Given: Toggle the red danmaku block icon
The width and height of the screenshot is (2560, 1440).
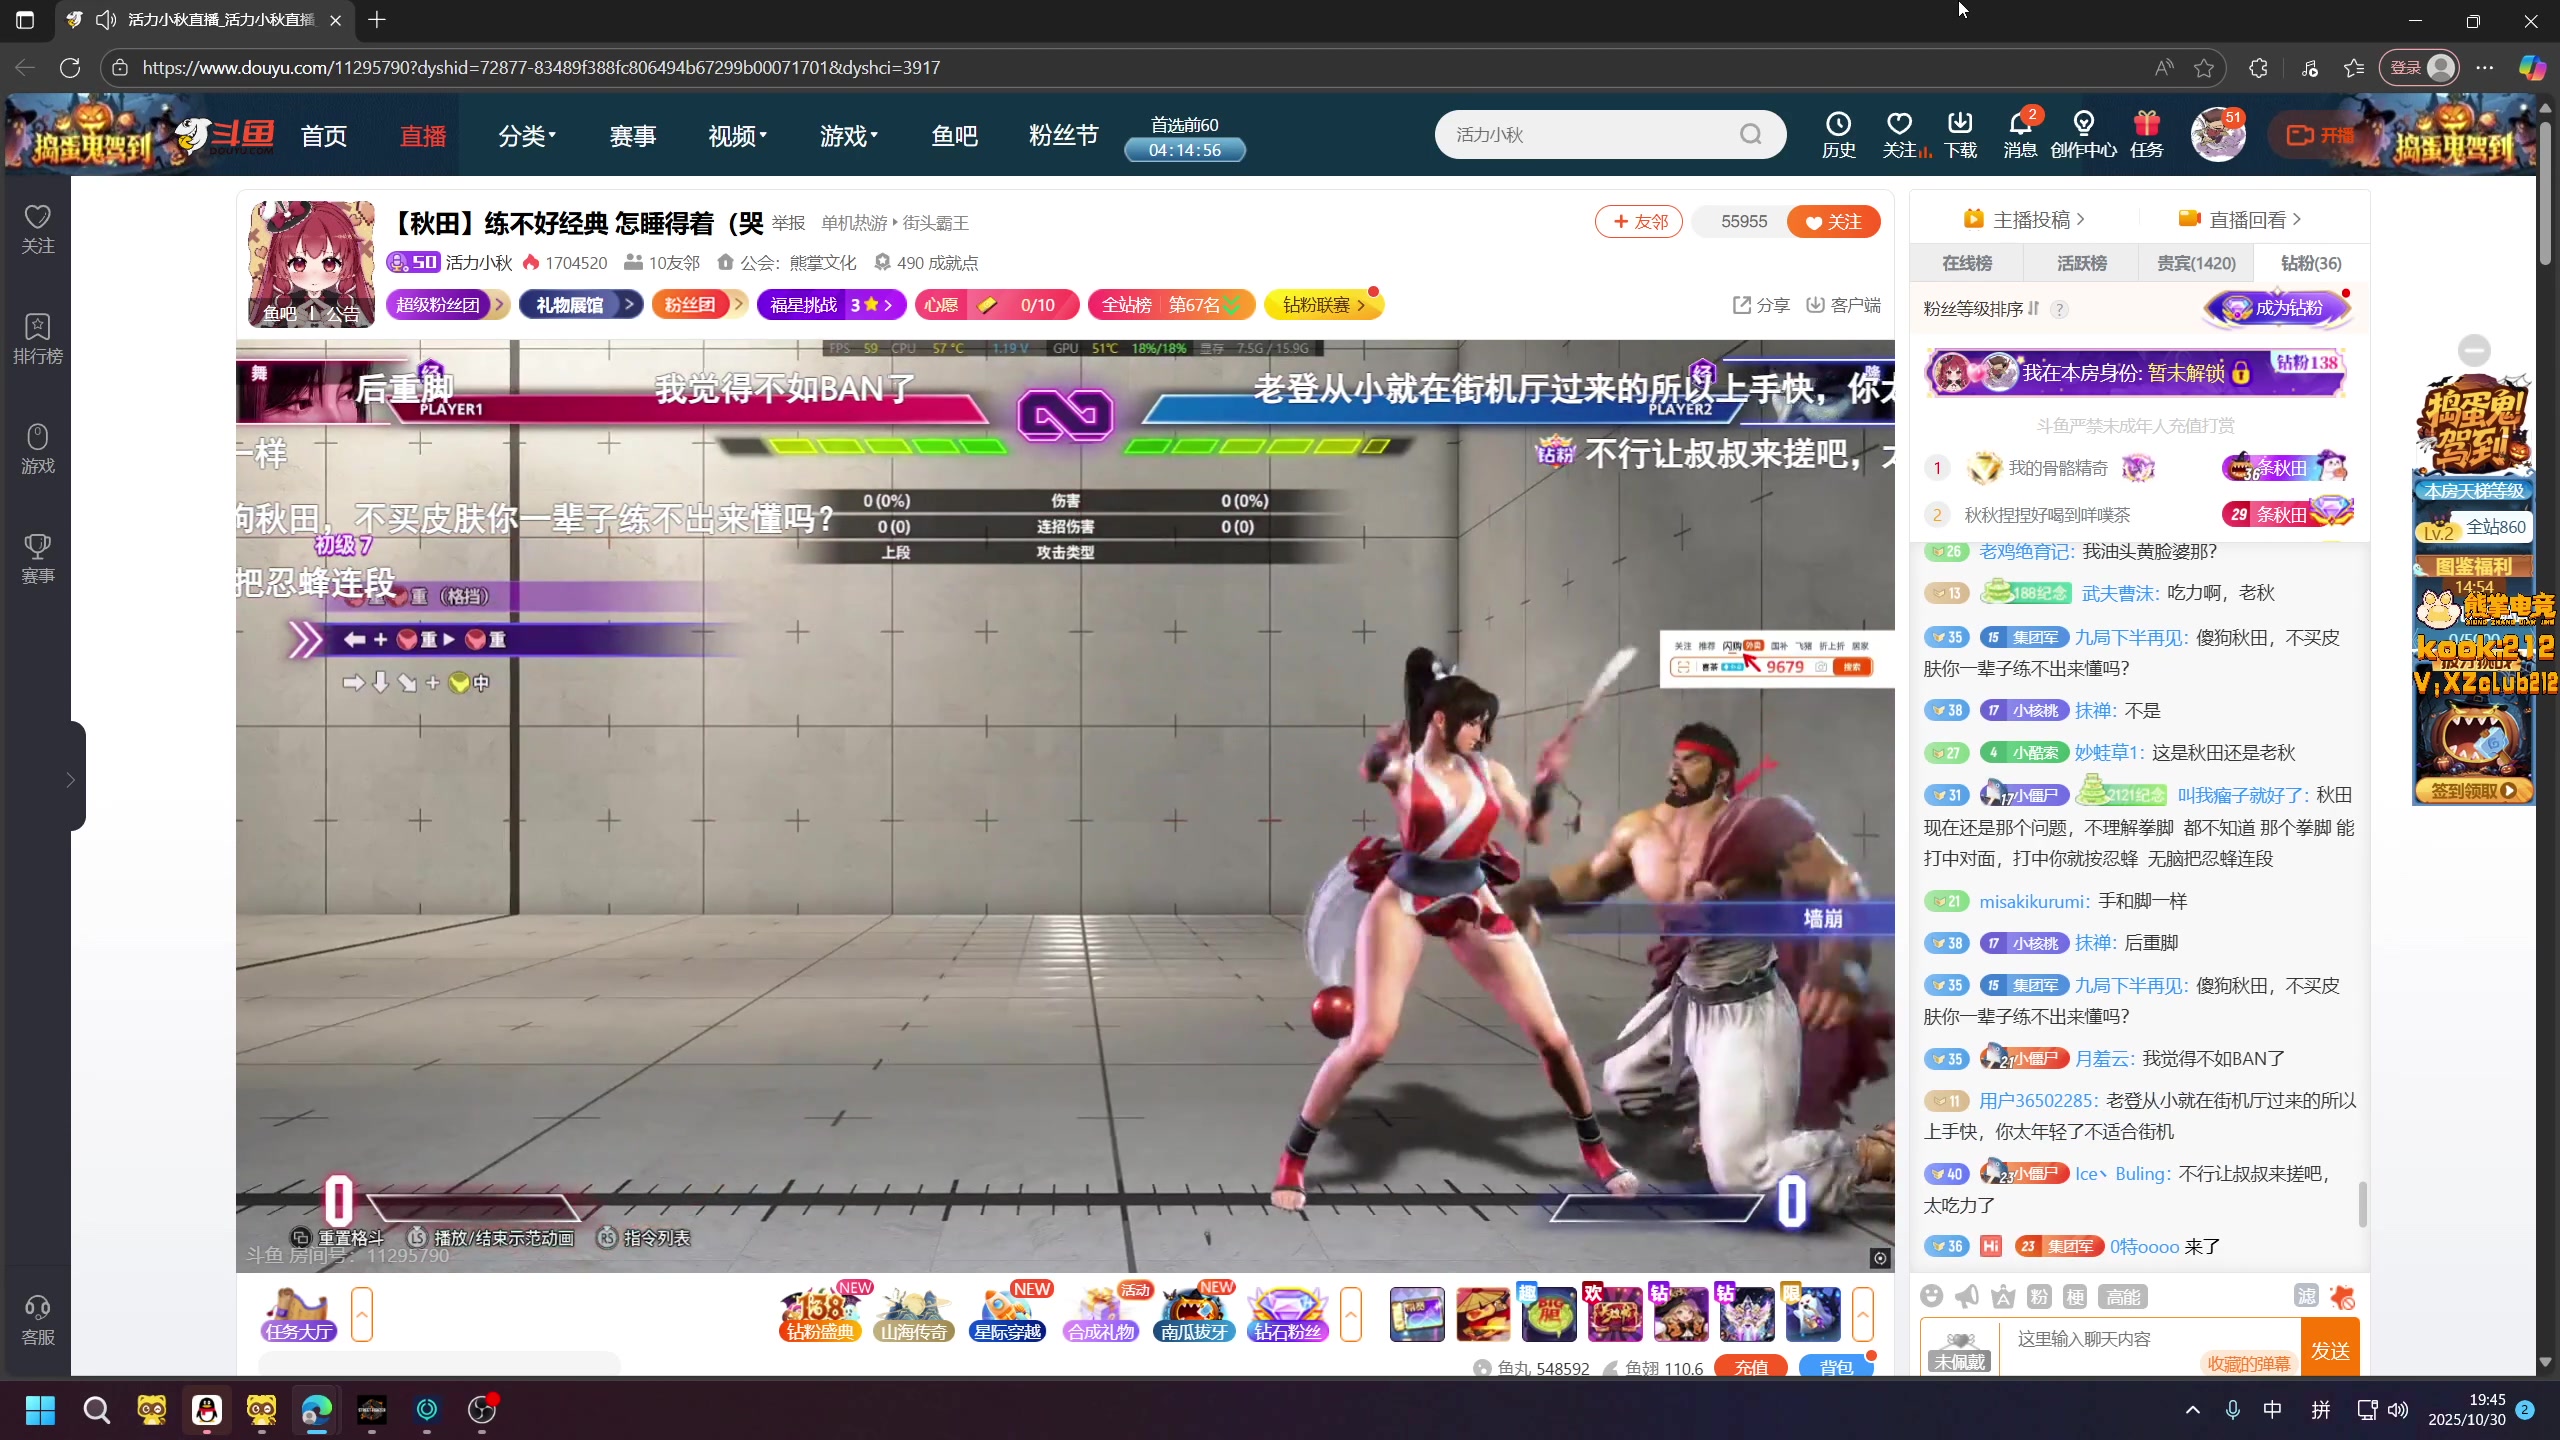Looking at the screenshot, I should (2343, 1297).
